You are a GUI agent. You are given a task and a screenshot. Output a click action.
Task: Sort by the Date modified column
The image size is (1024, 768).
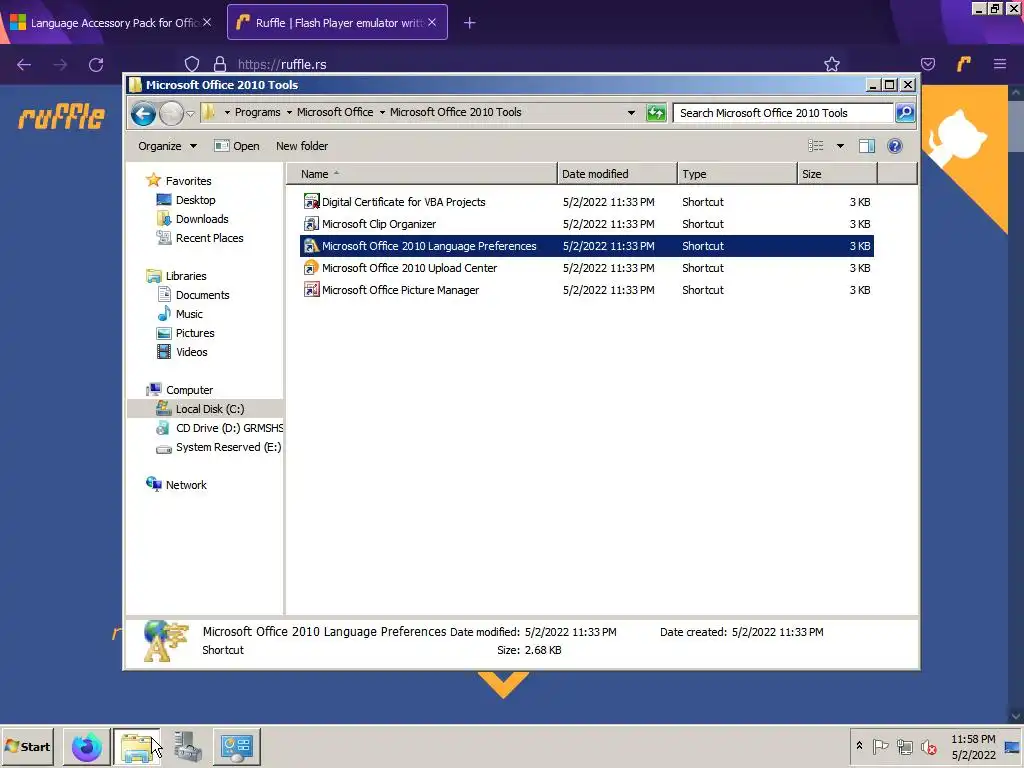tap(617, 174)
